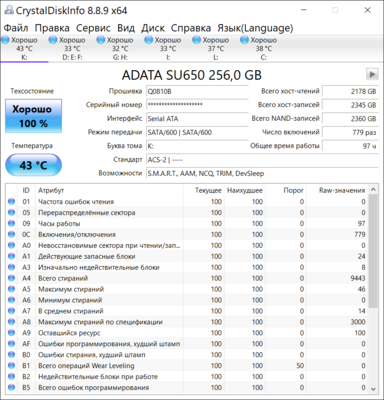Select the Перераспределённые сектора attribute text

(x=87, y=213)
